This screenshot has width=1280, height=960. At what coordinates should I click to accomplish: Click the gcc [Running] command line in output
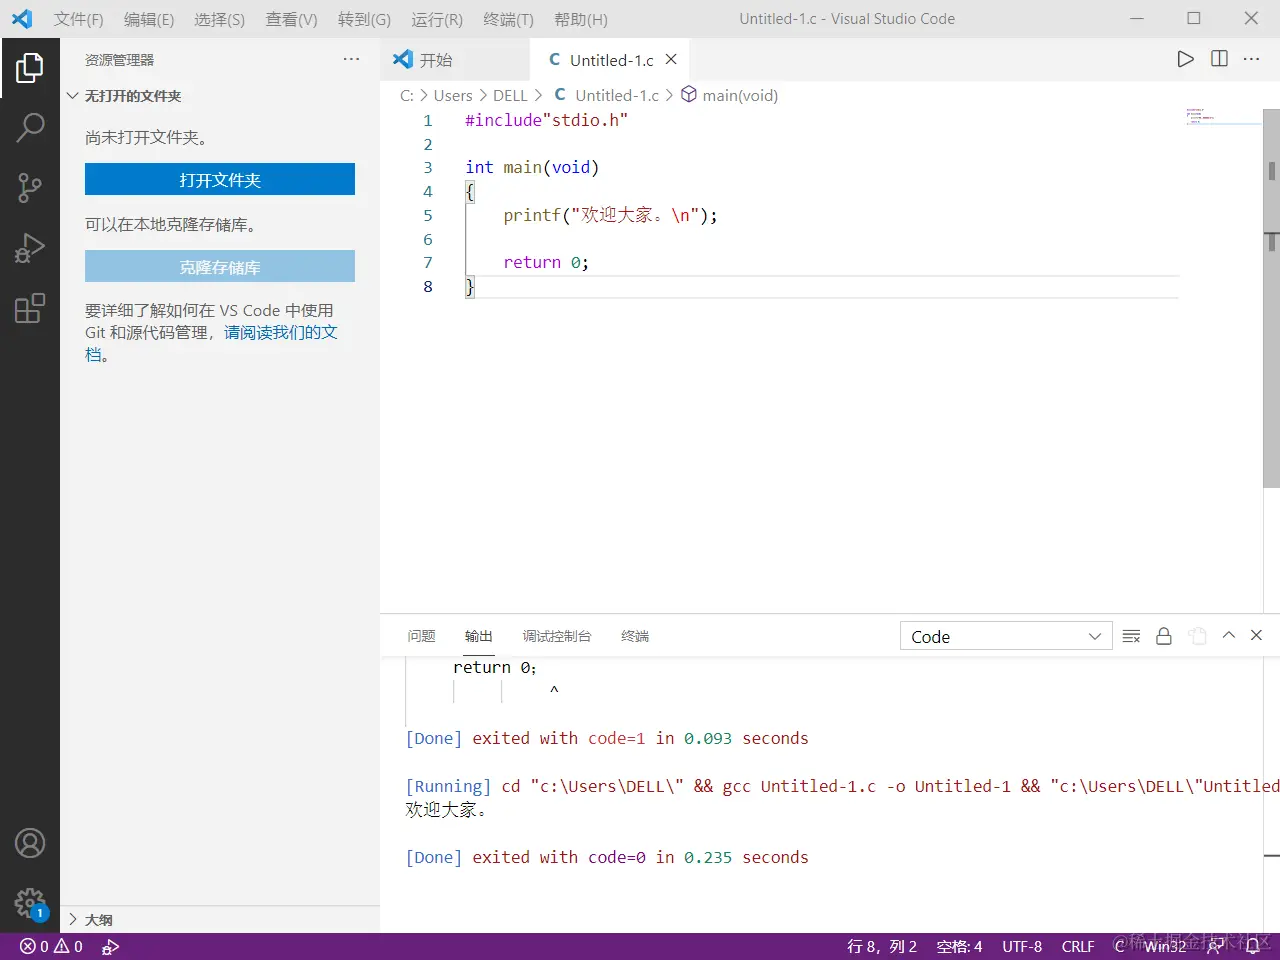tap(842, 786)
